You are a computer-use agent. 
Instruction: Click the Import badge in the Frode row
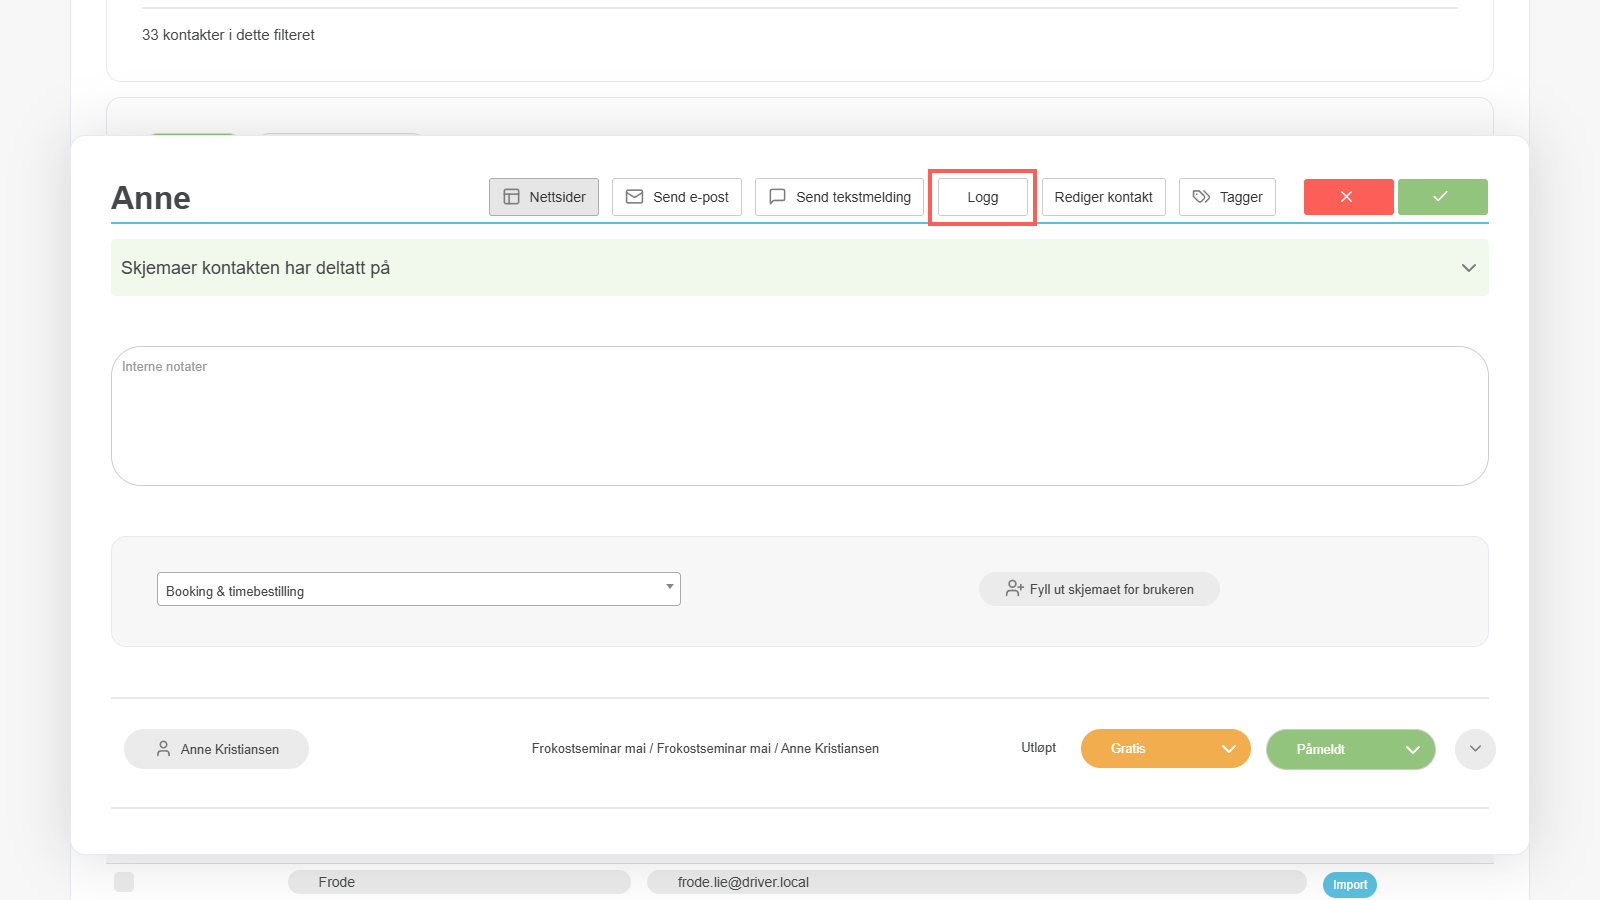[1350, 885]
